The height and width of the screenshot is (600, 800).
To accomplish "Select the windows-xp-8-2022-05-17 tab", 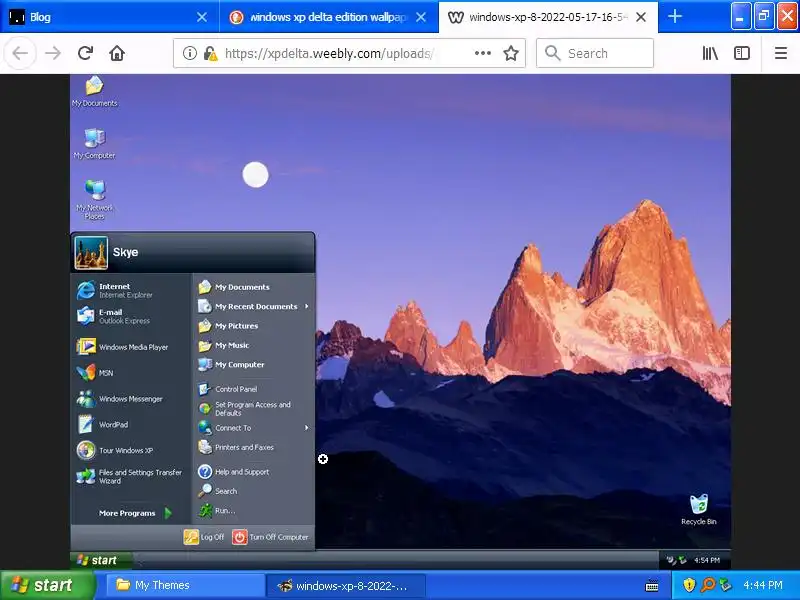I will click(x=548, y=17).
